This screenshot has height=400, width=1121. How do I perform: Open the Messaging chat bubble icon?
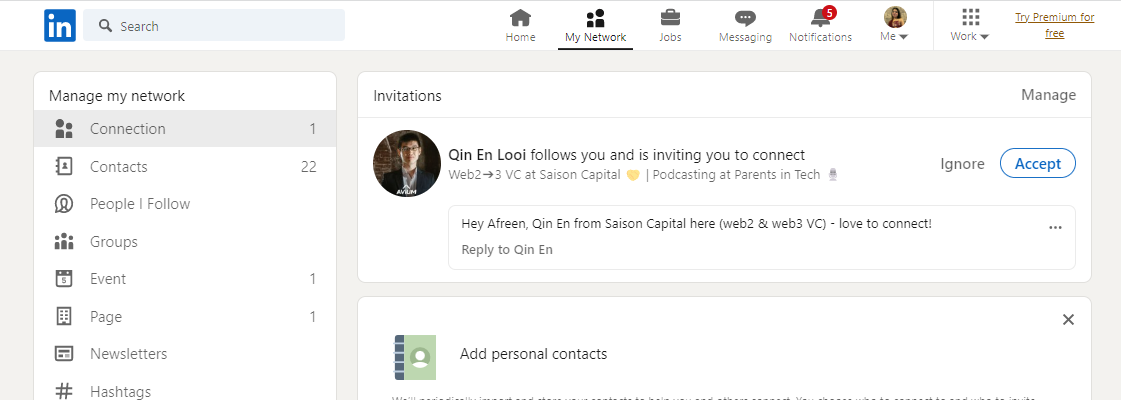pos(745,18)
